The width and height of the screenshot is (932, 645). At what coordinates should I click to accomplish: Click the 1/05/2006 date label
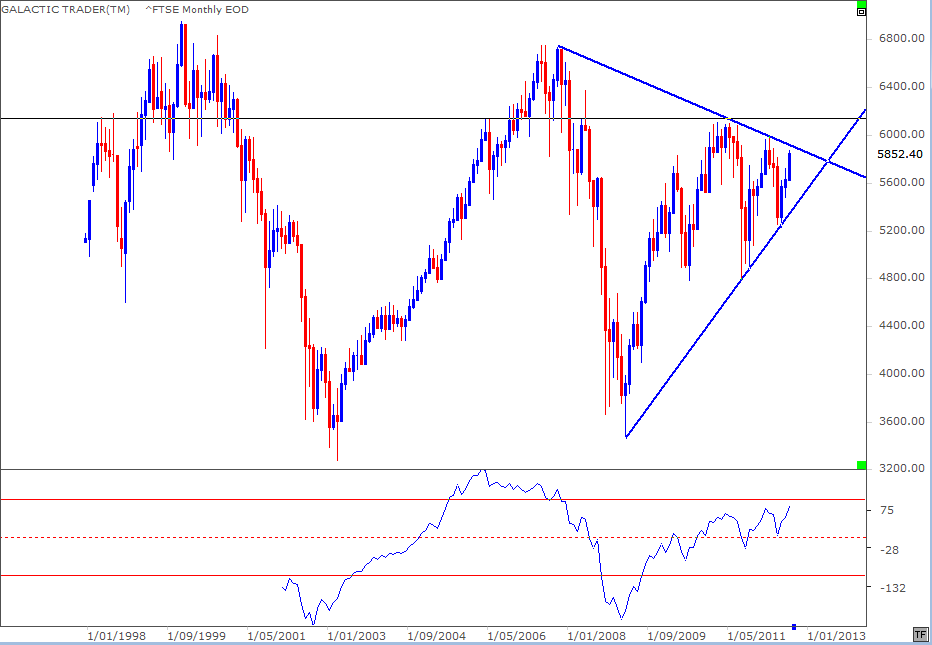[517, 636]
